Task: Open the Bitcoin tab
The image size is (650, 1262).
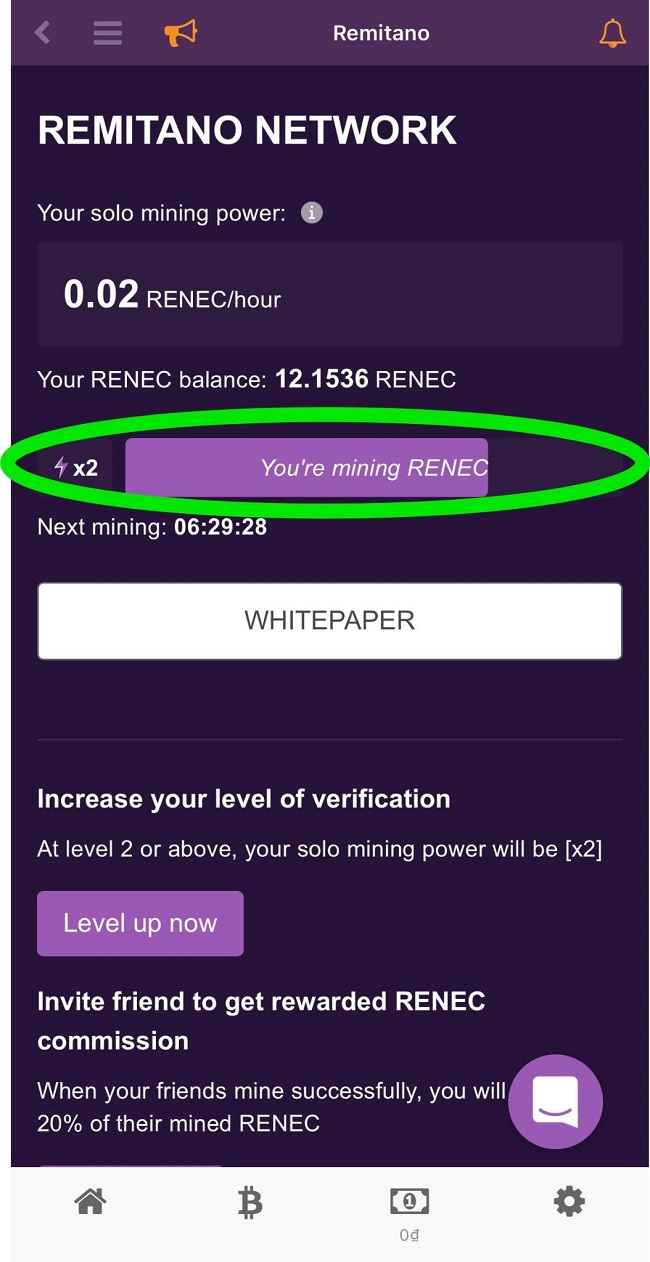Action: click(x=250, y=1203)
